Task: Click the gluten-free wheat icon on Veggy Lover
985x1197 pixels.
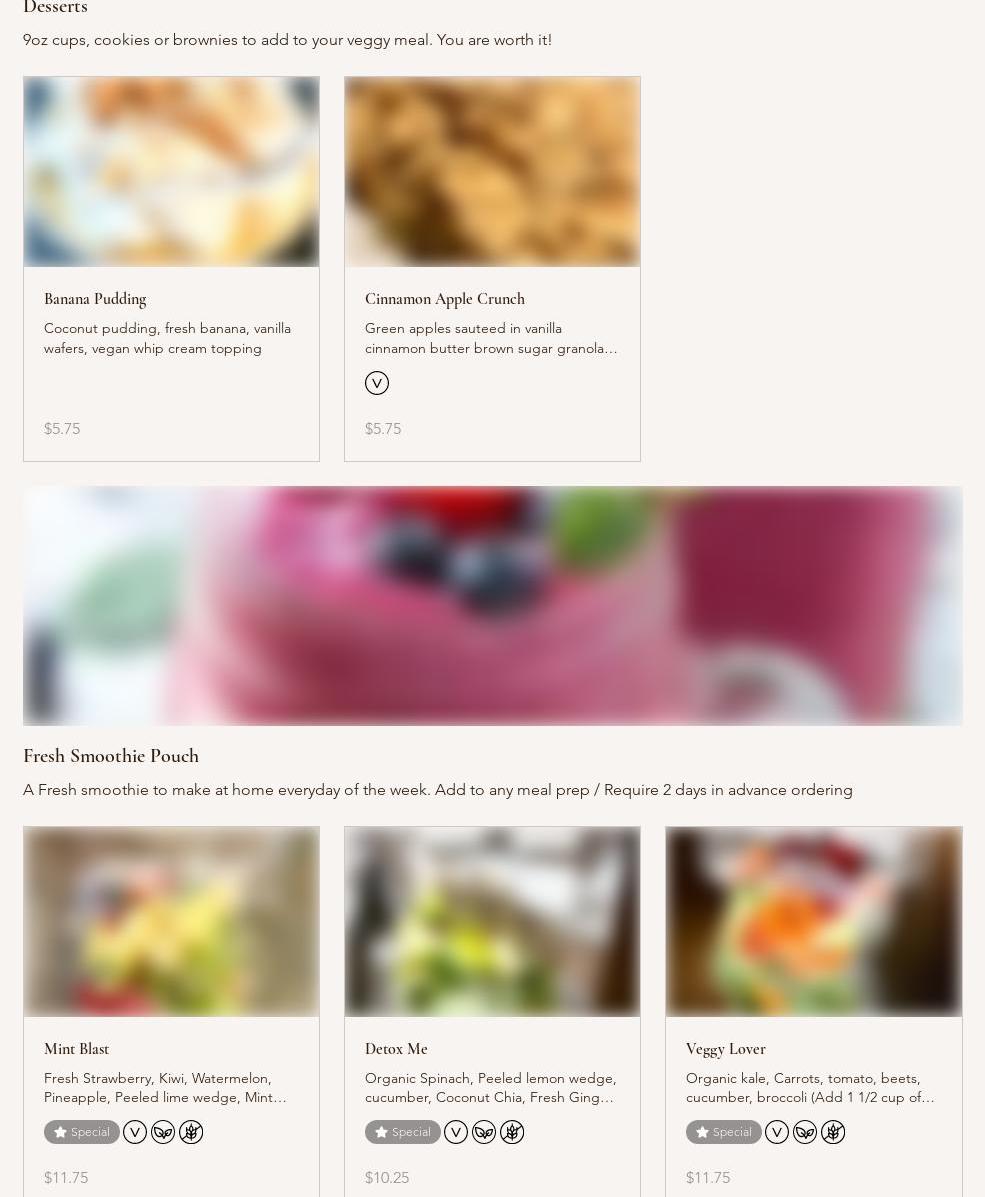Action: click(x=833, y=1132)
